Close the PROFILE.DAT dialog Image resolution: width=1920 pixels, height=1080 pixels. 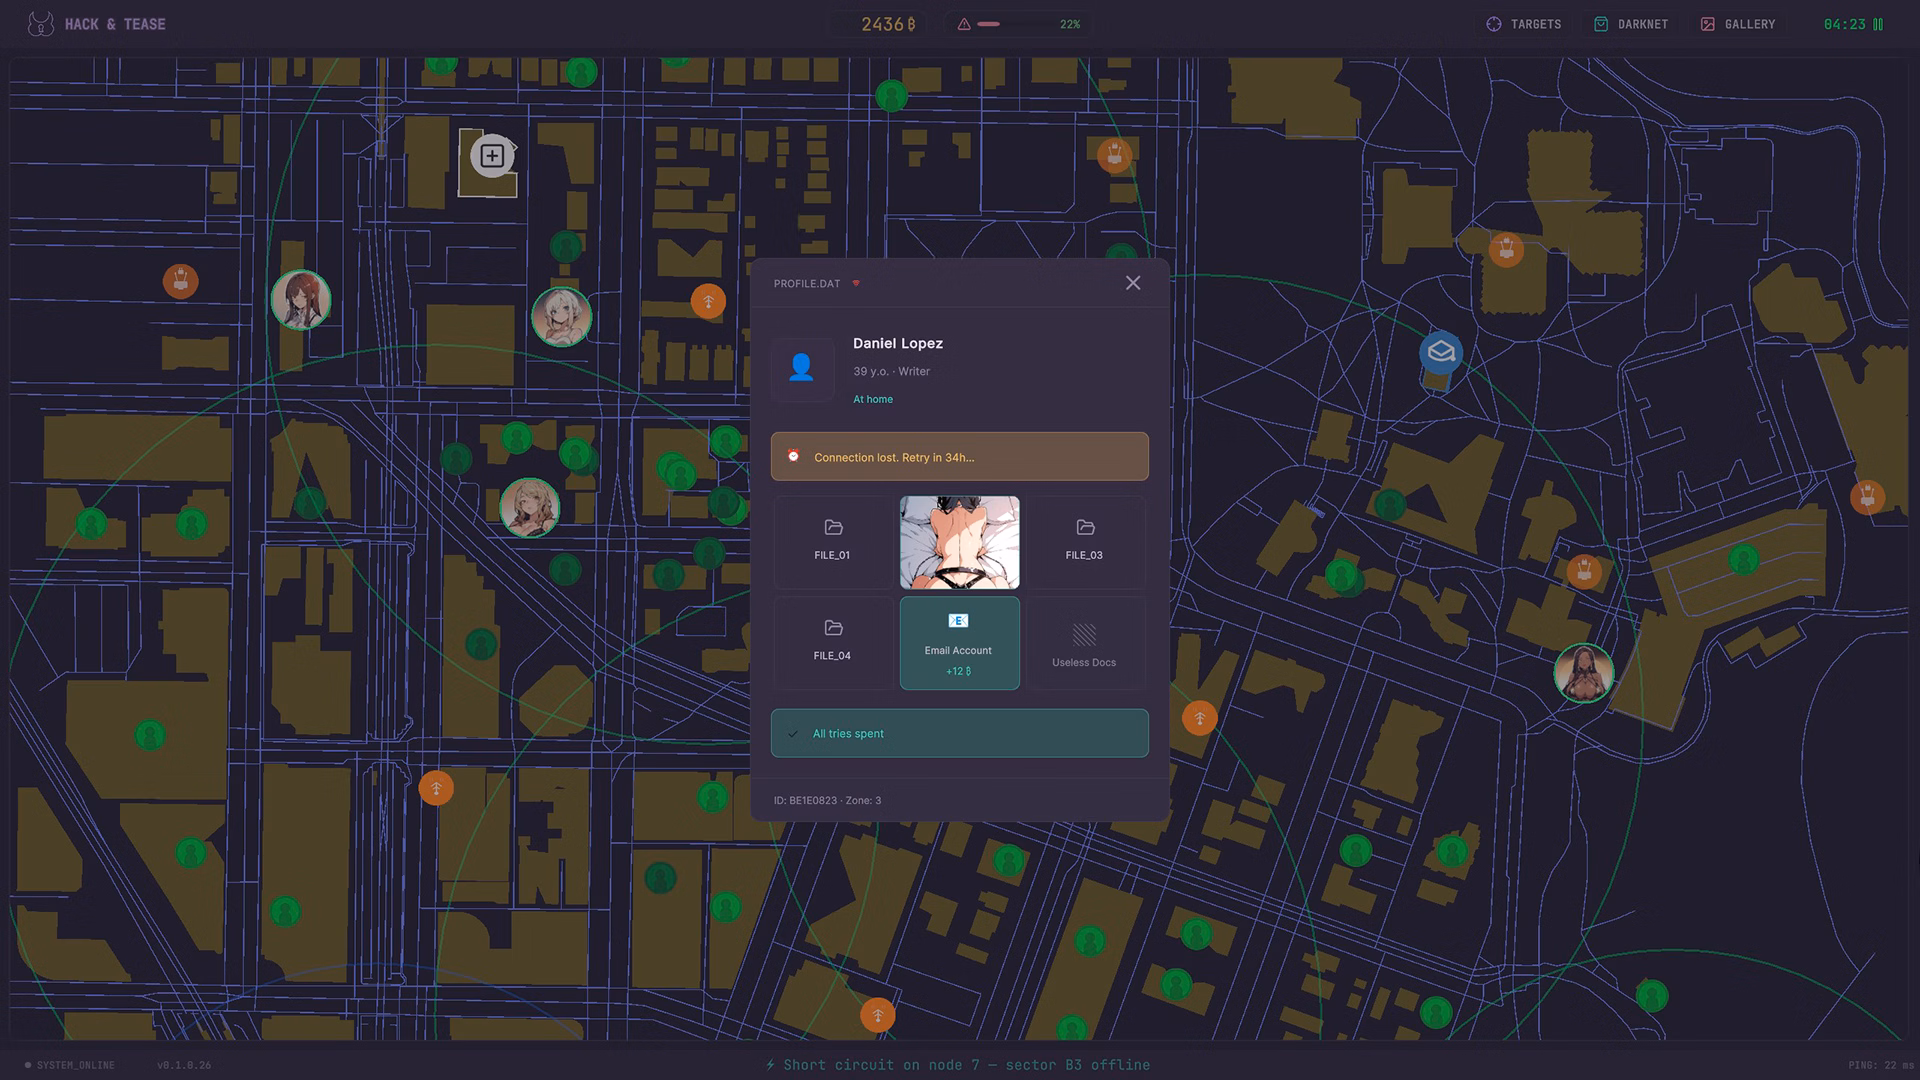click(1132, 283)
